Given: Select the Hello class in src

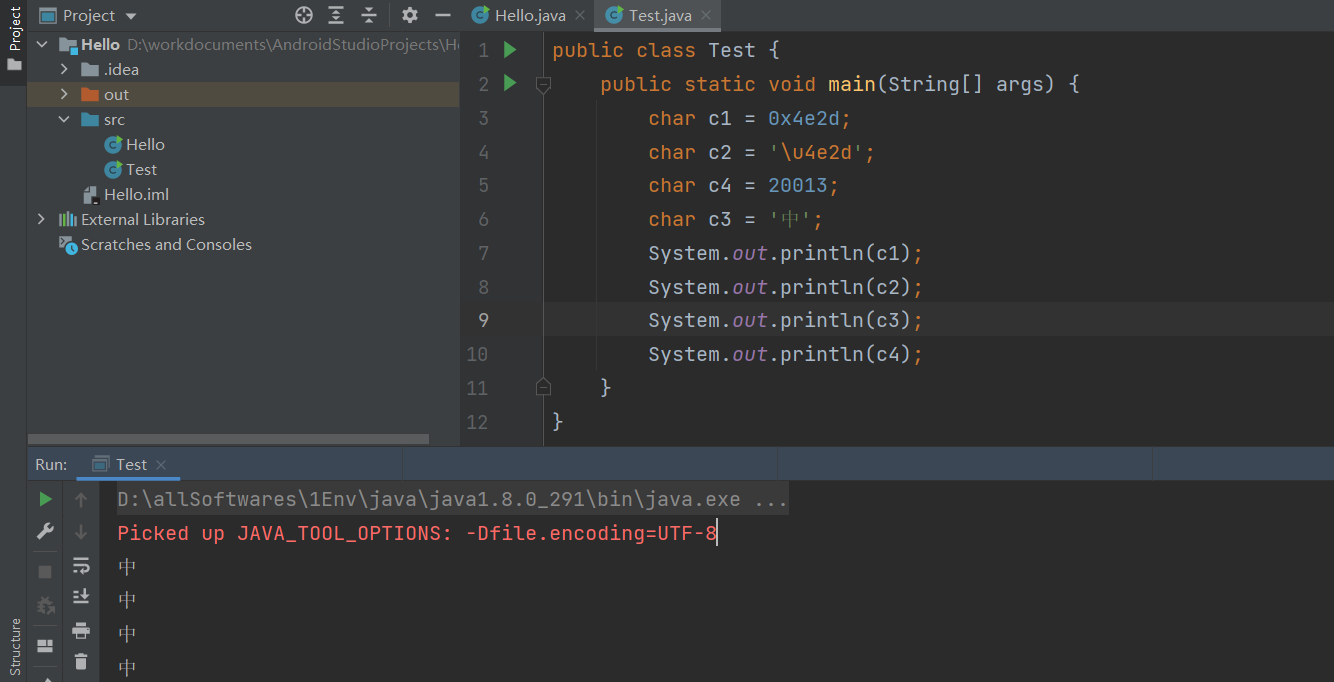Looking at the screenshot, I should 134,144.
